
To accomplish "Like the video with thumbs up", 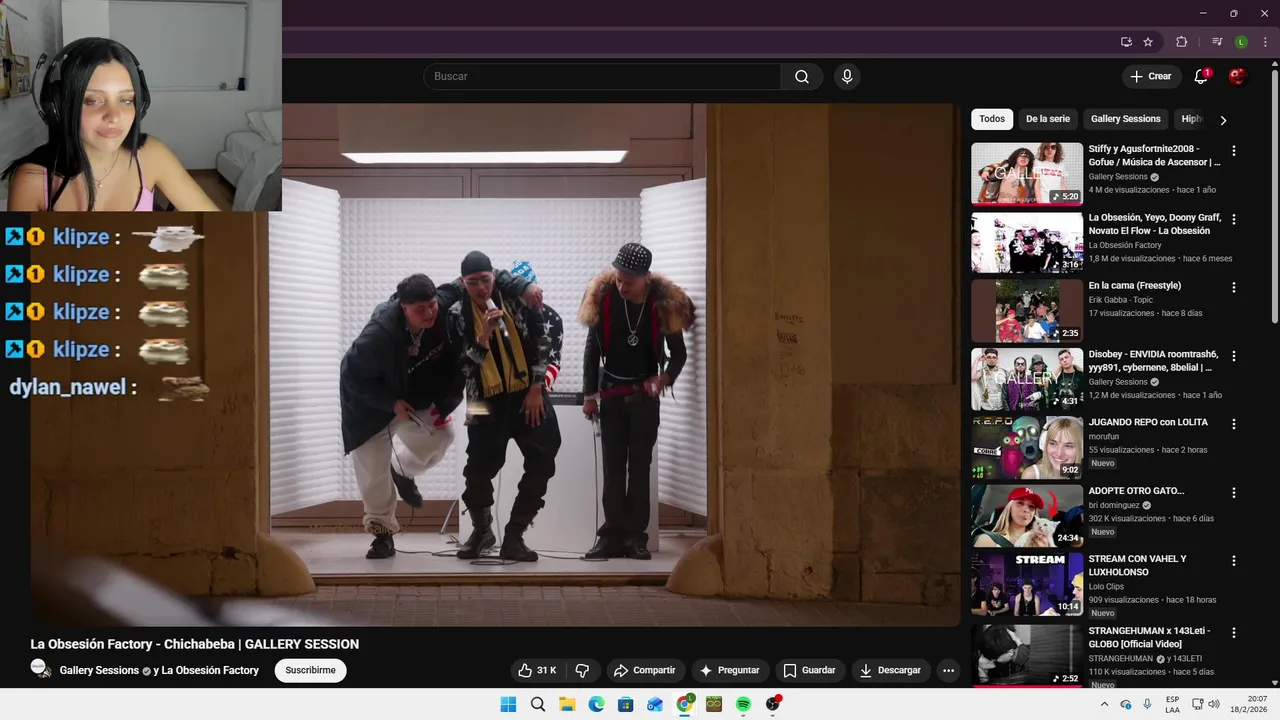I will click(537, 670).
